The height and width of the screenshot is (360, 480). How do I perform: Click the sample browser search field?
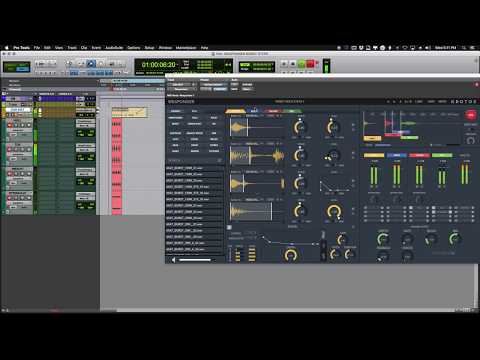194,160
